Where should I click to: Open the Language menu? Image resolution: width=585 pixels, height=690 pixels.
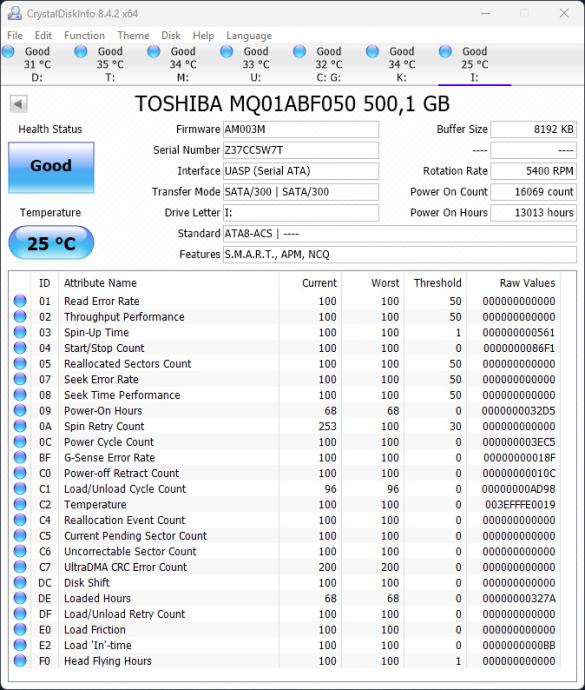[249, 36]
